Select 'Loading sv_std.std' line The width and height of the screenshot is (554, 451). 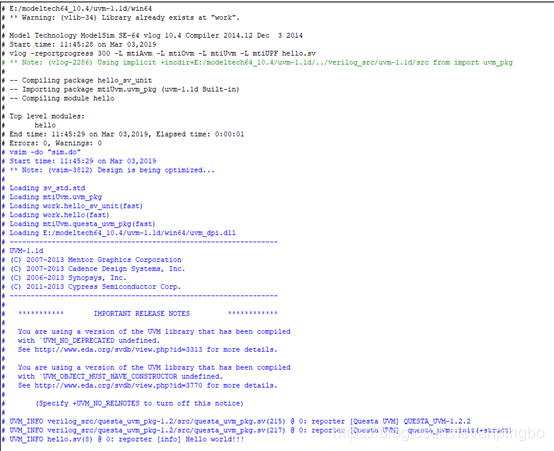point(47,188)
